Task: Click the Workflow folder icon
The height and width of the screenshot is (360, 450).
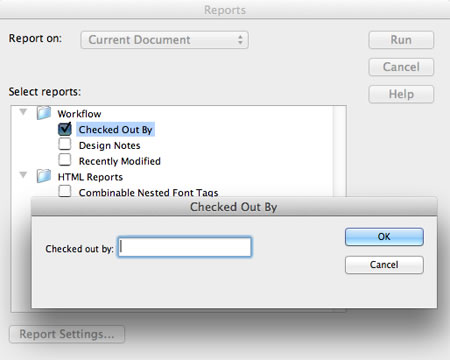Action: click(44, 113)
